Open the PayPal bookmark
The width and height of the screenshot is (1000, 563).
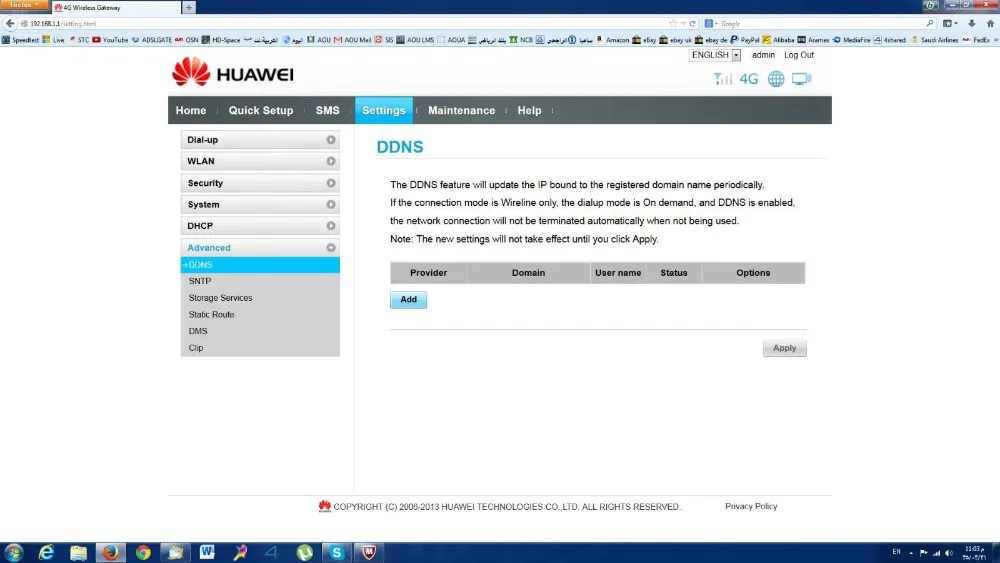click(744, 40)
